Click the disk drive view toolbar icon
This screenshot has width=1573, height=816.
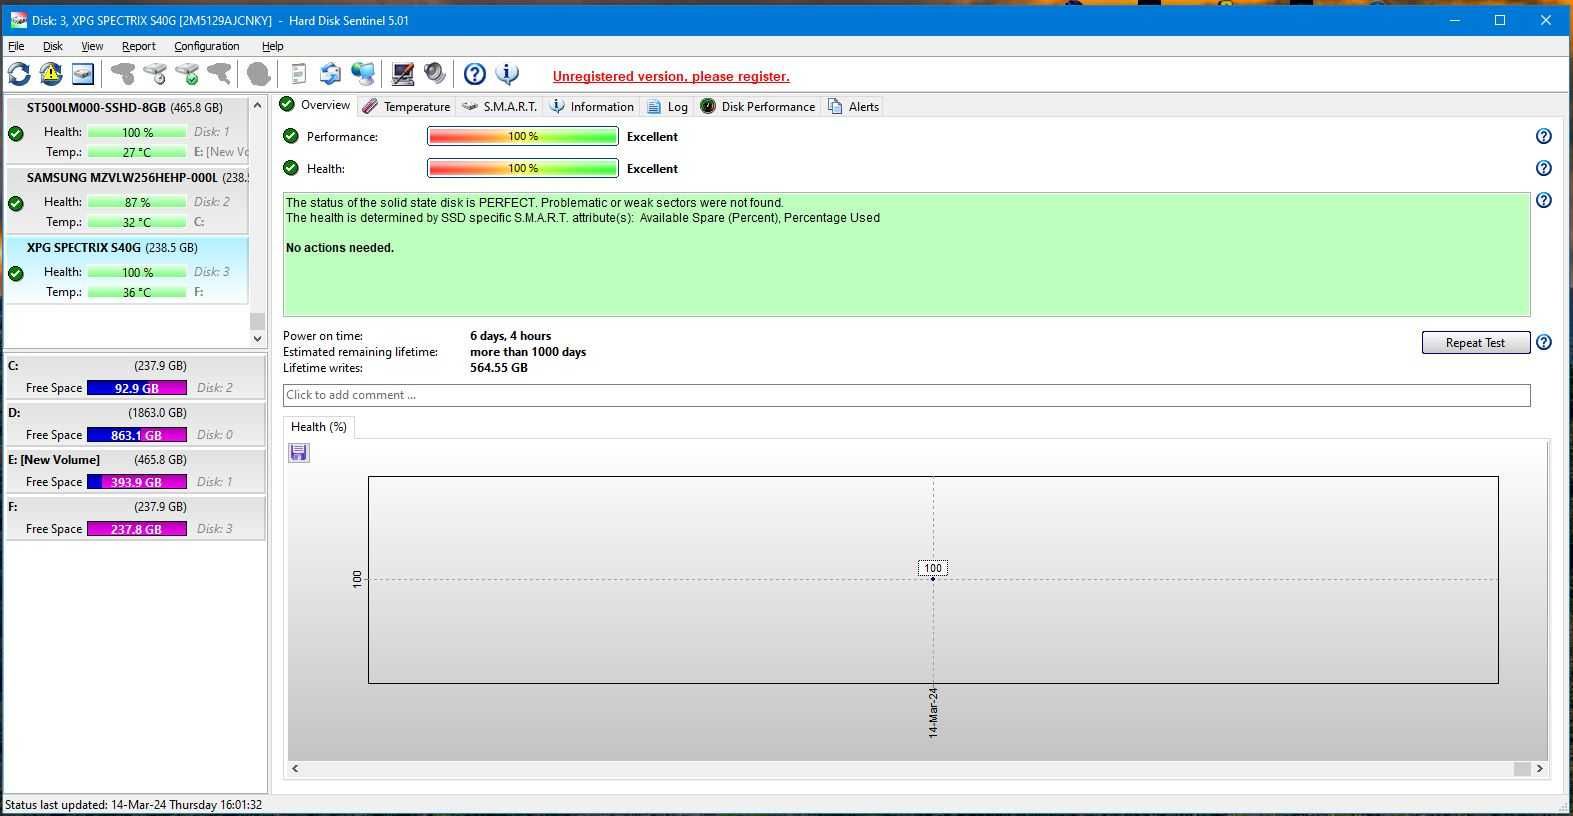point(83,74)
